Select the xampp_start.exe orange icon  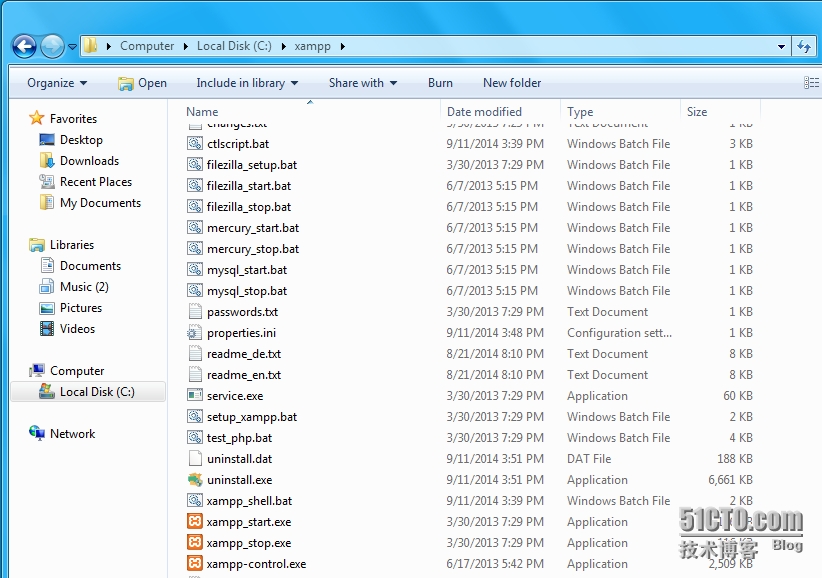195,521
